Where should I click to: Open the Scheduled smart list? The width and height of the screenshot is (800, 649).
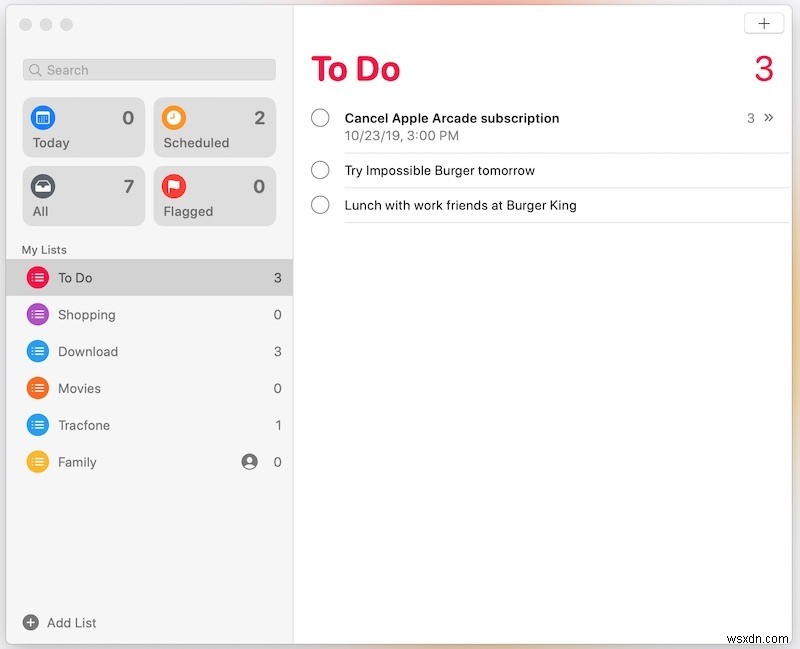pyautogui.click(x=215, y=127)
